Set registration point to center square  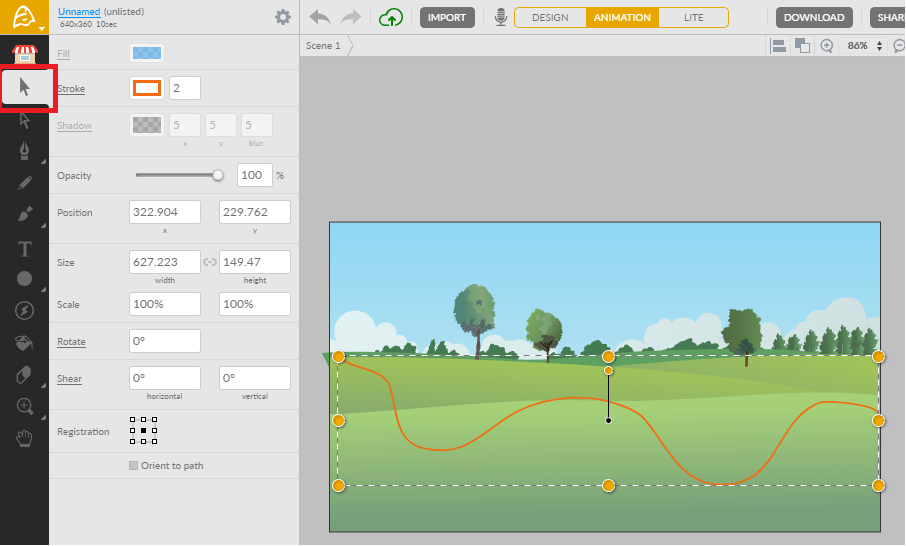pos(143,431)
